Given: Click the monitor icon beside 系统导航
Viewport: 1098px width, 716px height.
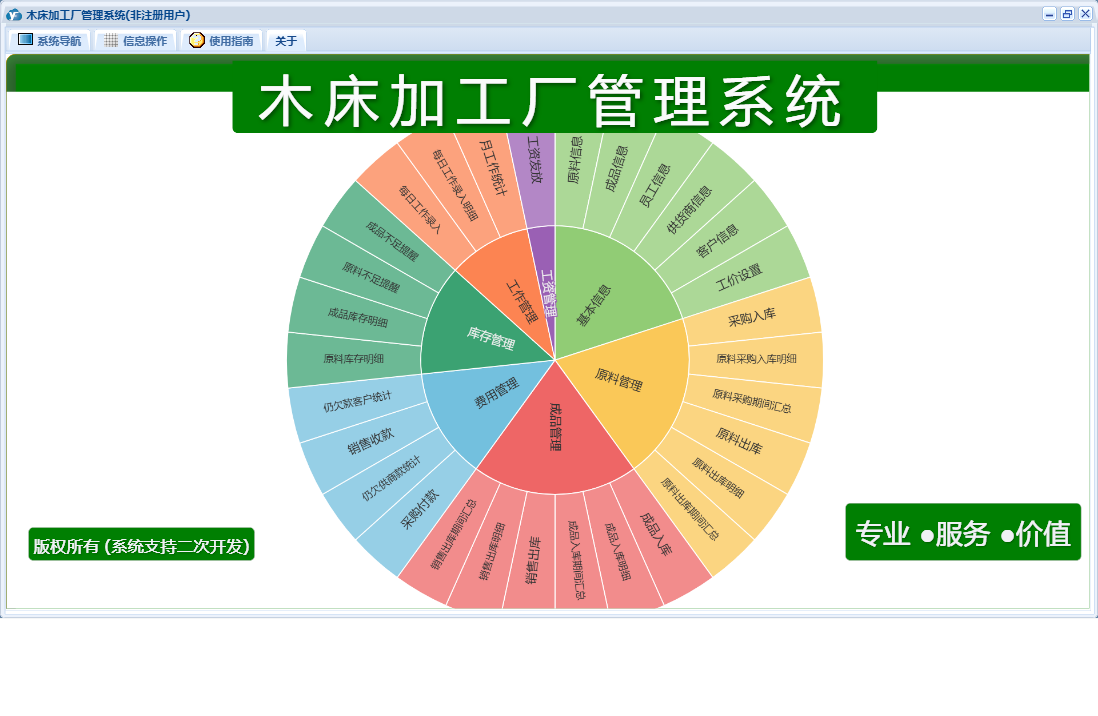Looking at the screenshot, I should 25,40.
